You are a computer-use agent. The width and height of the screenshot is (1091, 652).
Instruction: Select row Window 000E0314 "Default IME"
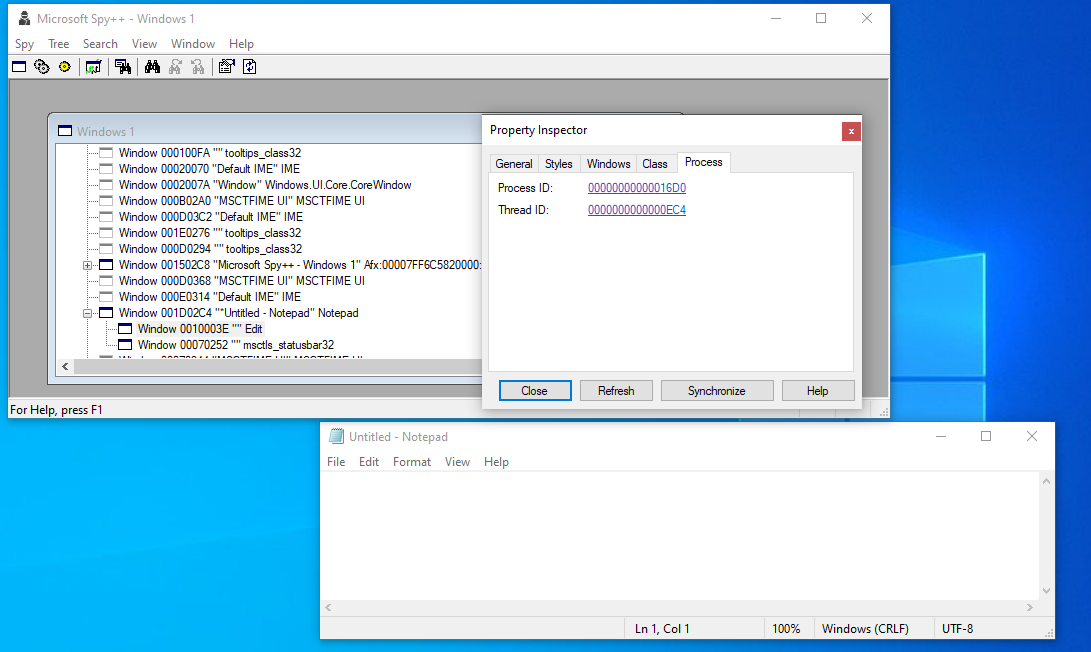coord(209,297)
